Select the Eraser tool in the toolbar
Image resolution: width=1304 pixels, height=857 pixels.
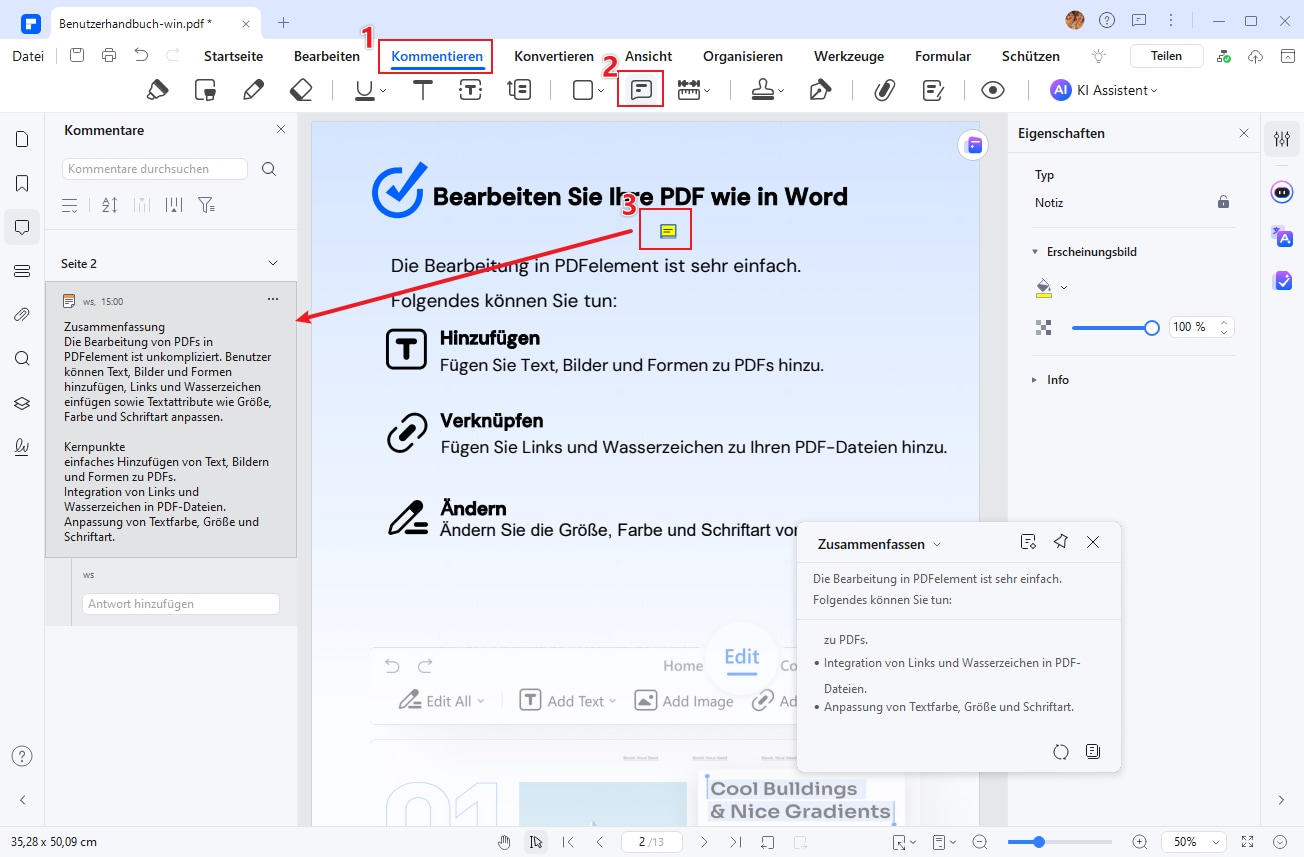point(301,89)
